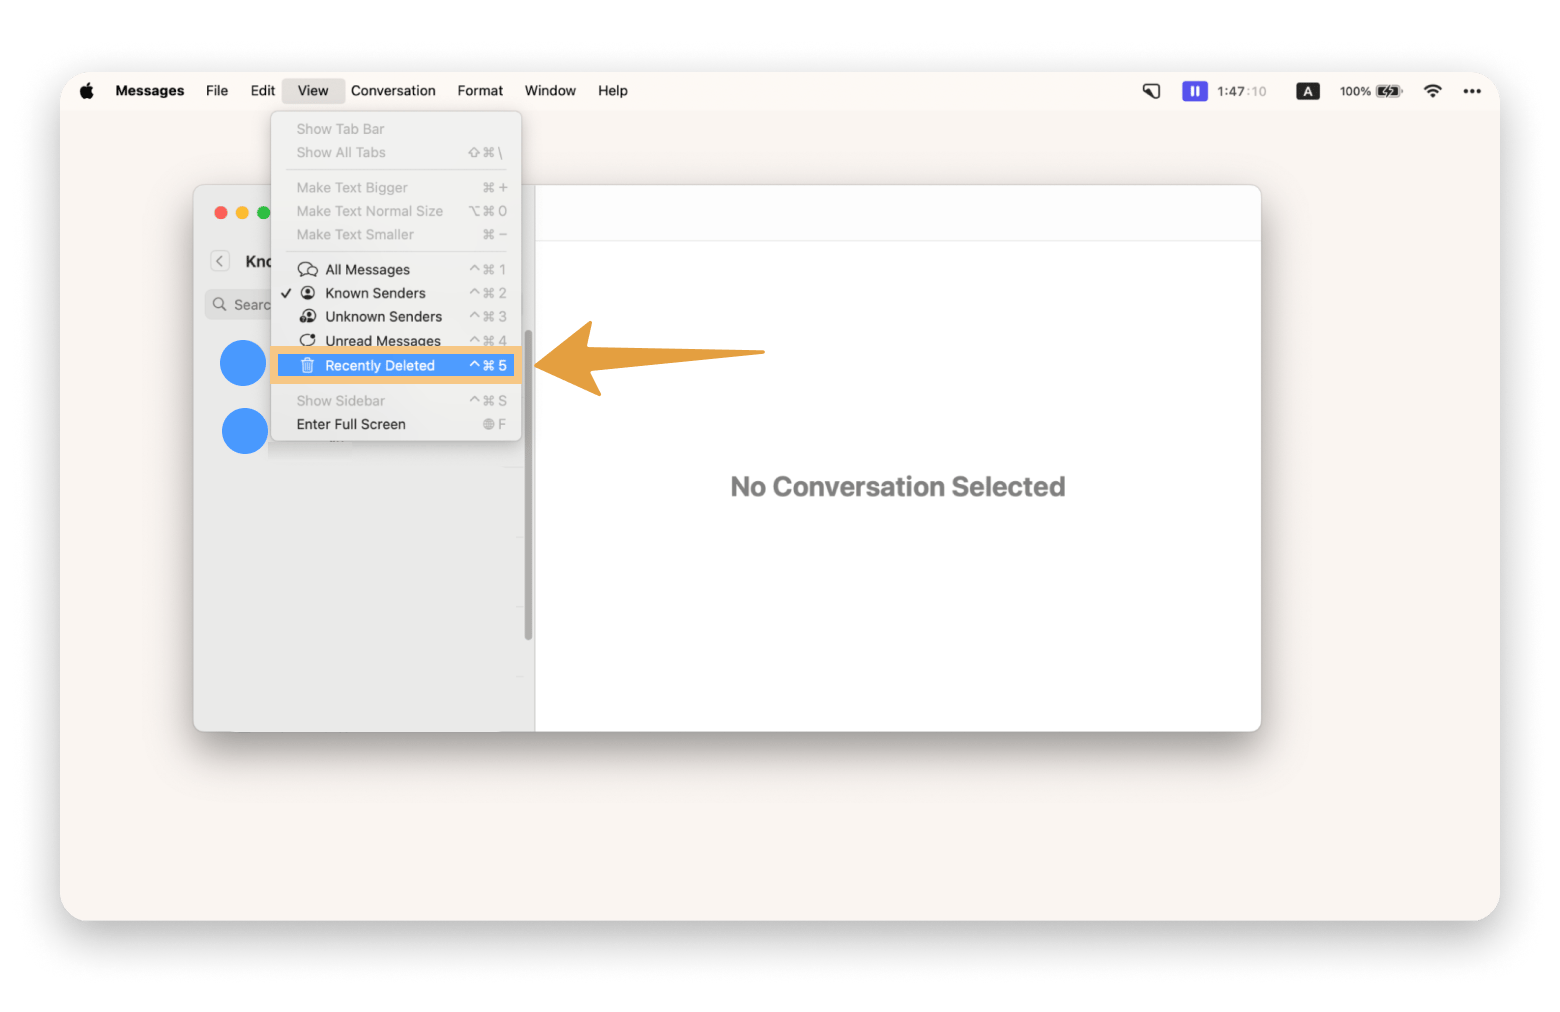This screenshot has height=1012, width=1560.
Task: Click the Unread Messages bubble icon
Action: (x=308, y=340)
